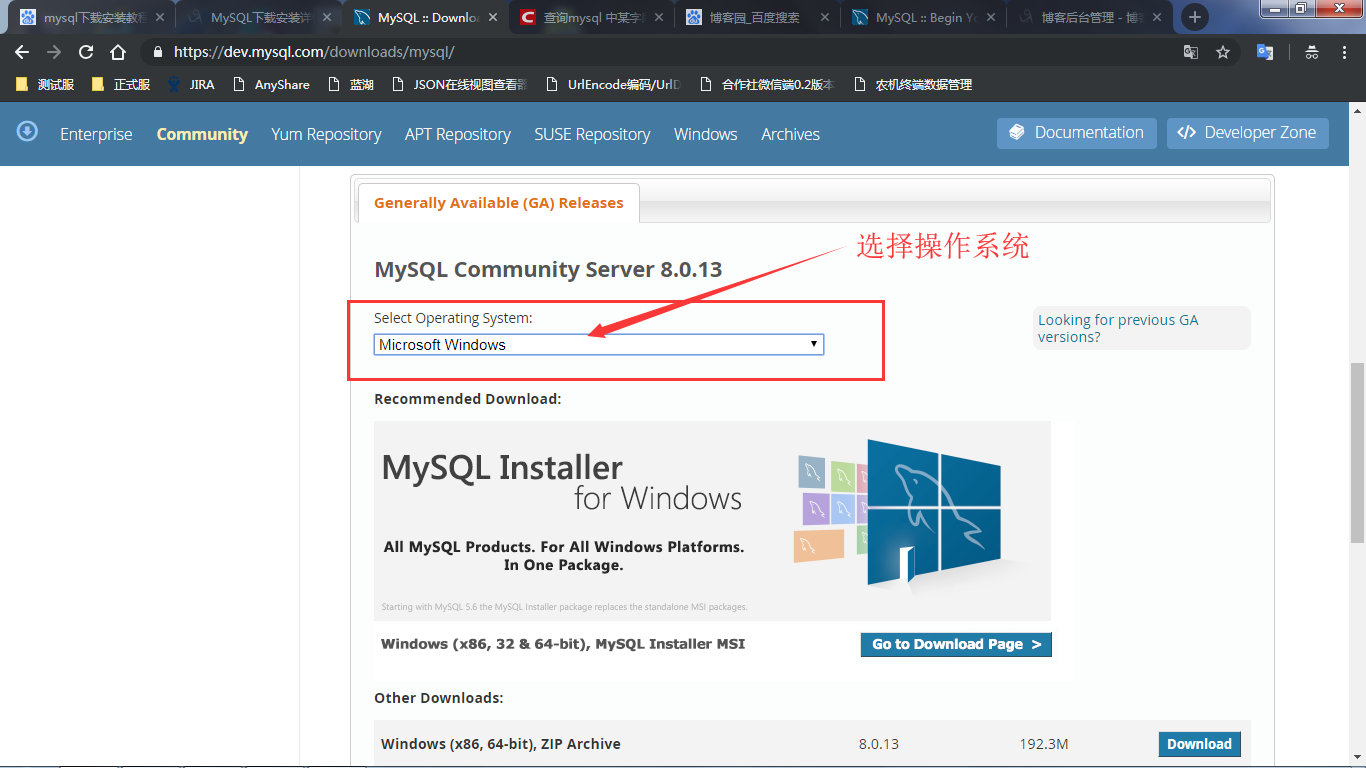Switch to the '查询mysql 中某字' tab
Screen dimensions: 1366x768
(x=590, y=17)
